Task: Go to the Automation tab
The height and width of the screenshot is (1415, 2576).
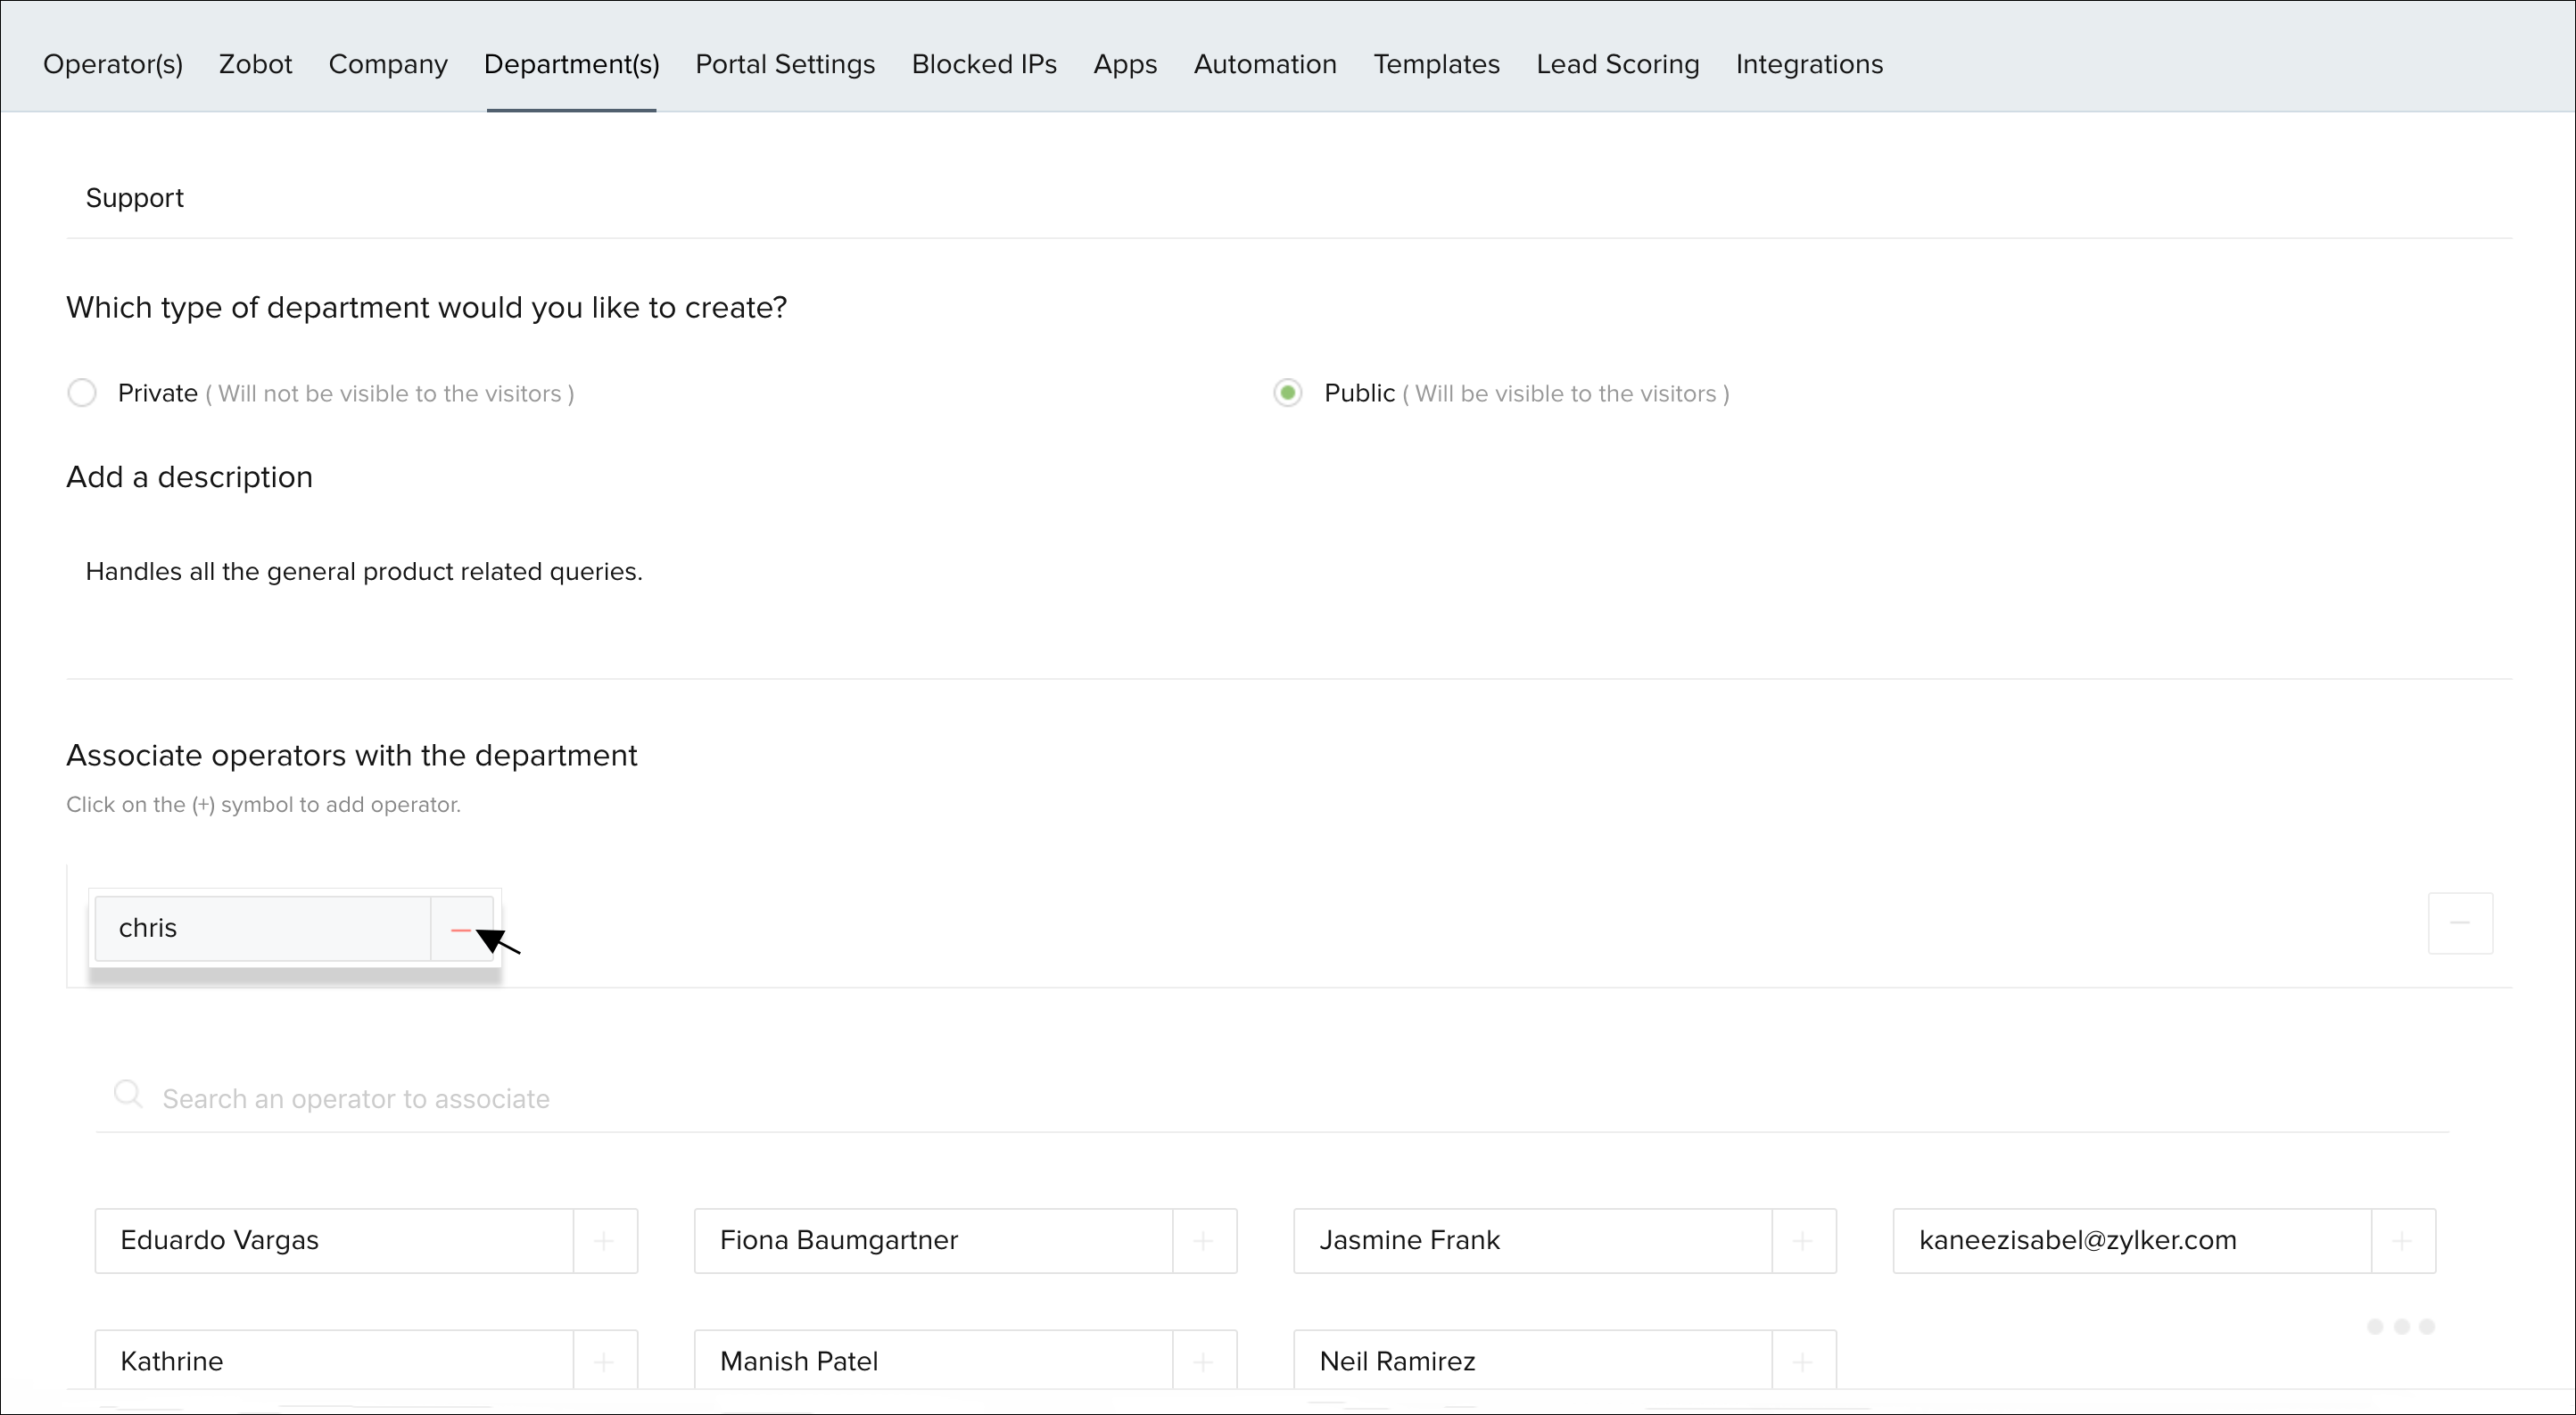Action: tap(1265, 64)
